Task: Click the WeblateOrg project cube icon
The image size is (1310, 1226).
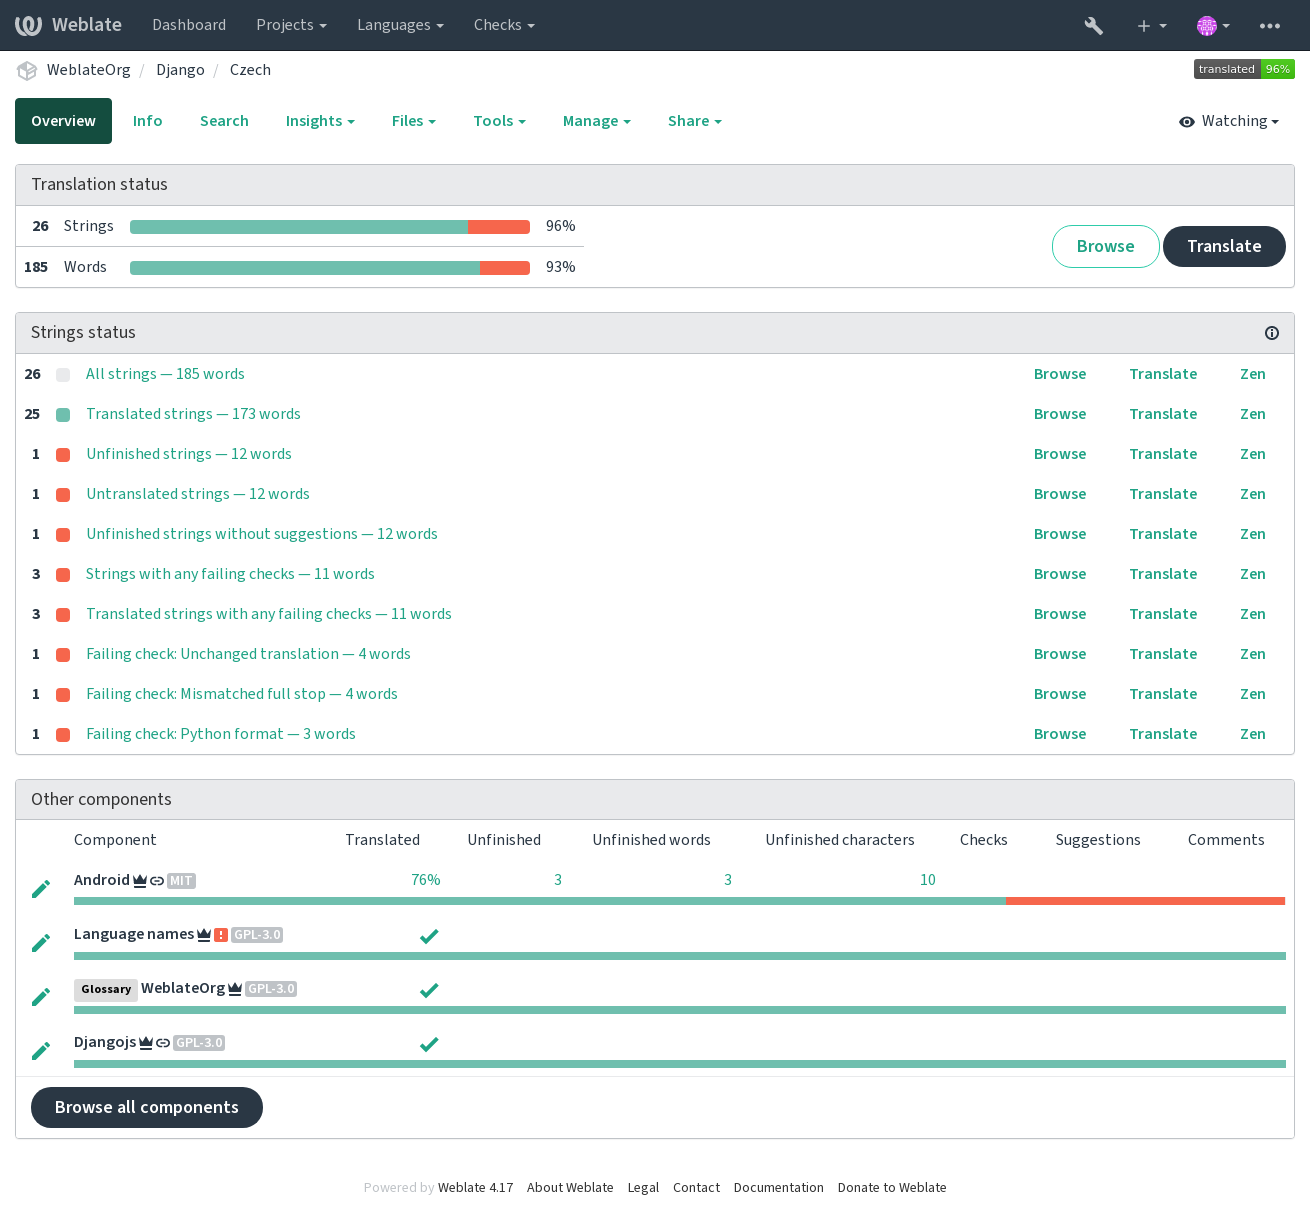Action: tap(27, 71)
